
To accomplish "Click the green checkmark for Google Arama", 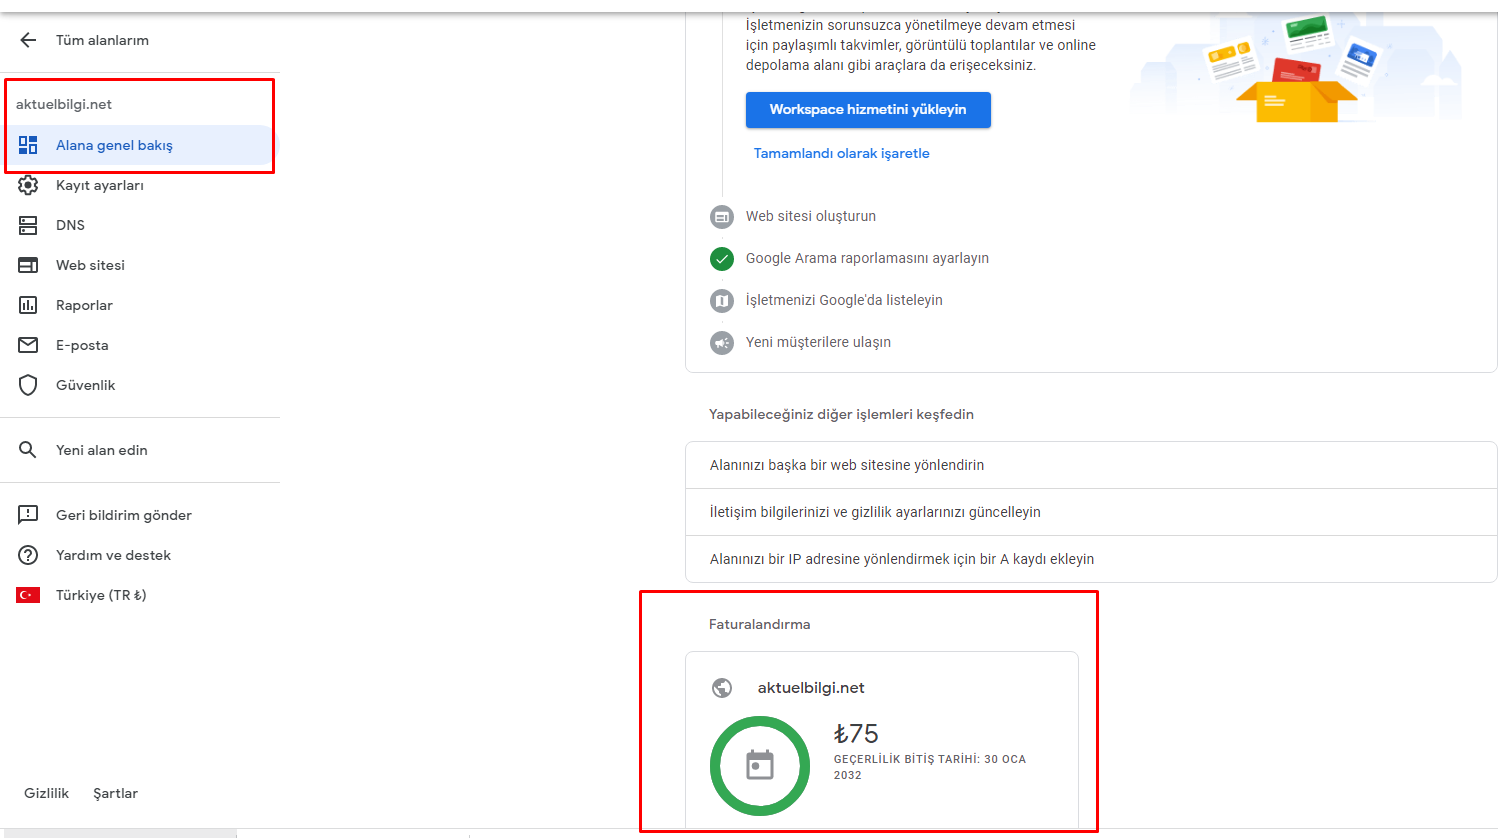I will (x=722, y=258).
